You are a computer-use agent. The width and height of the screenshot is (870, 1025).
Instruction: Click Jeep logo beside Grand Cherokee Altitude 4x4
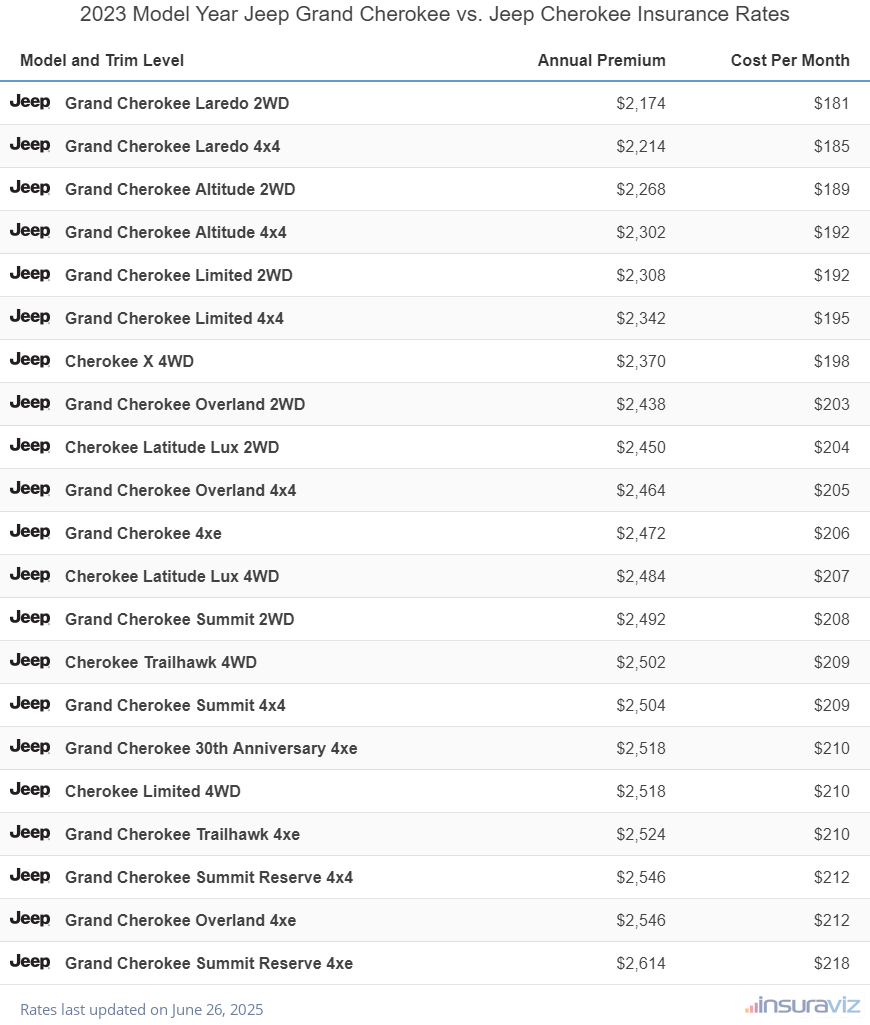30,231
